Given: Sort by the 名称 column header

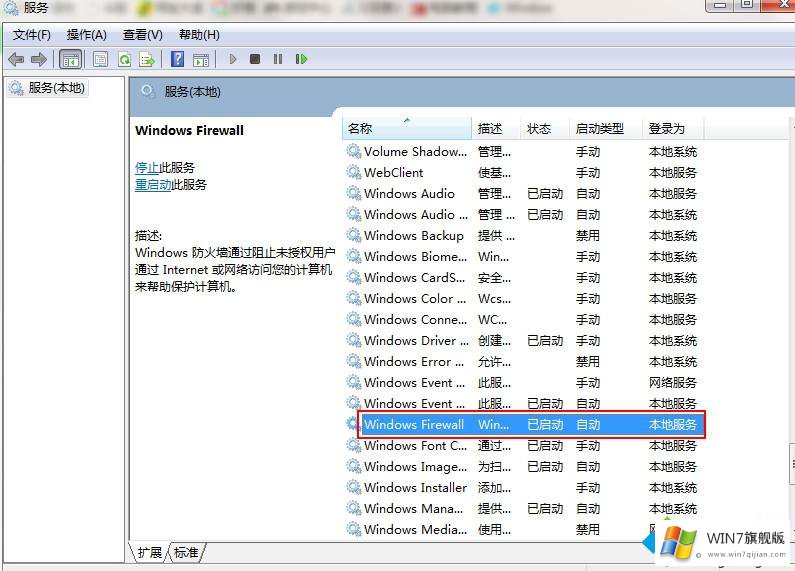Looking at the screenshot, I should (407, 128).
